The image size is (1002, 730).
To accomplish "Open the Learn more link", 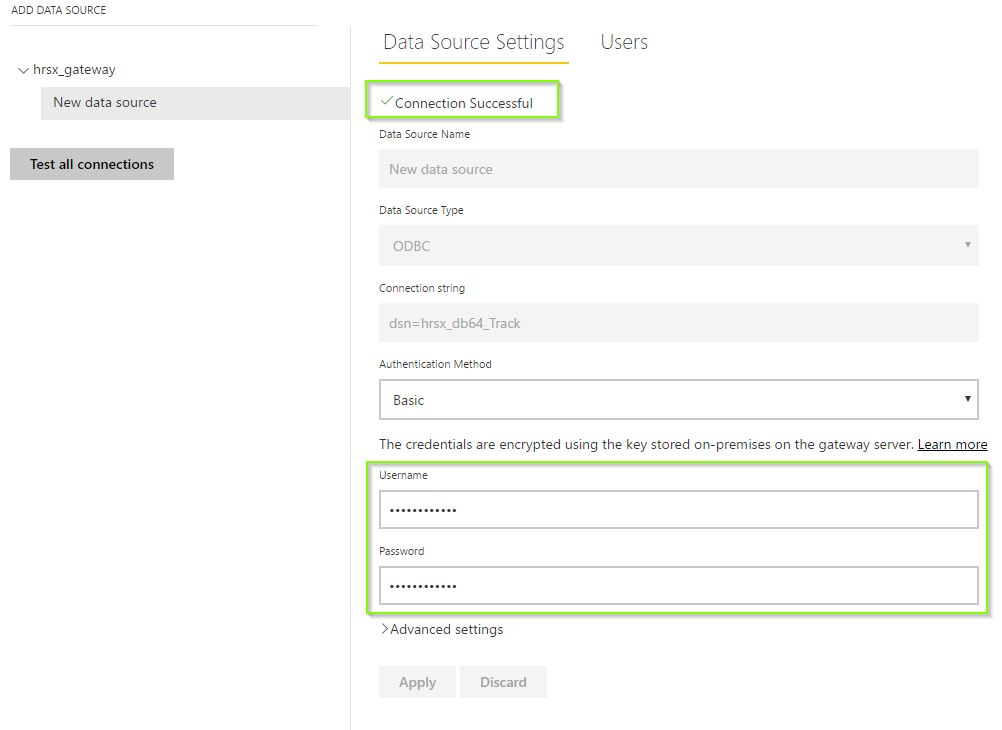I will (952, 444).
